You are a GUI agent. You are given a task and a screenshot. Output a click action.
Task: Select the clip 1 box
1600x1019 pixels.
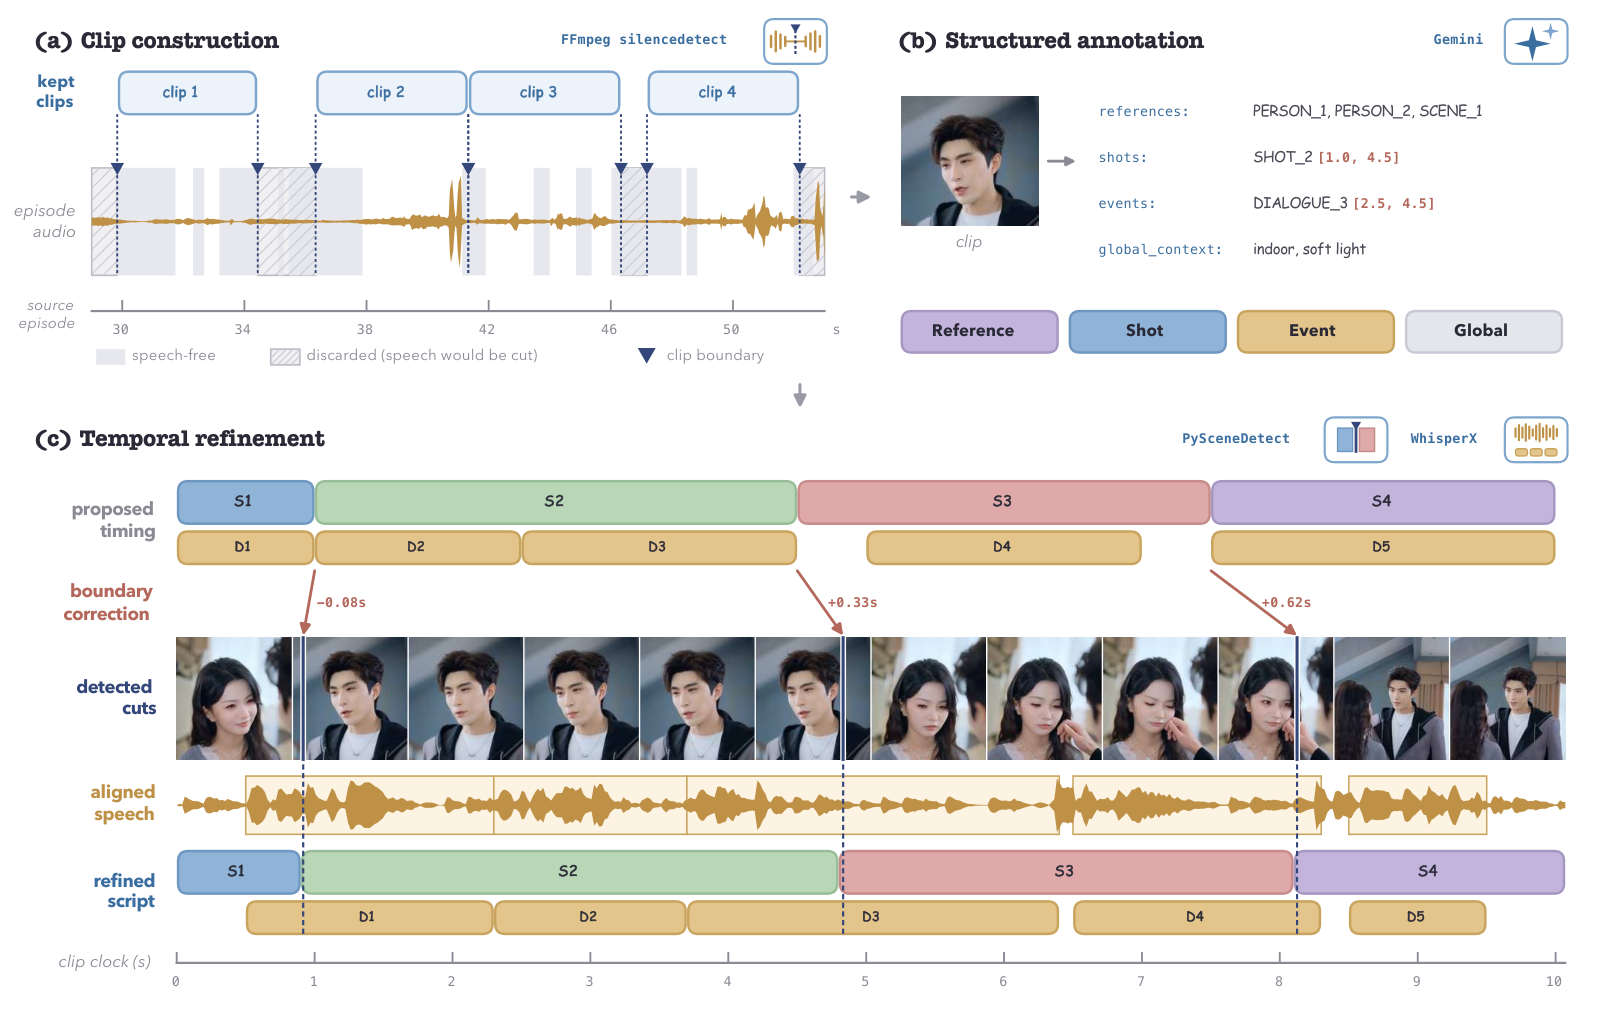click(x=187, y=93)
